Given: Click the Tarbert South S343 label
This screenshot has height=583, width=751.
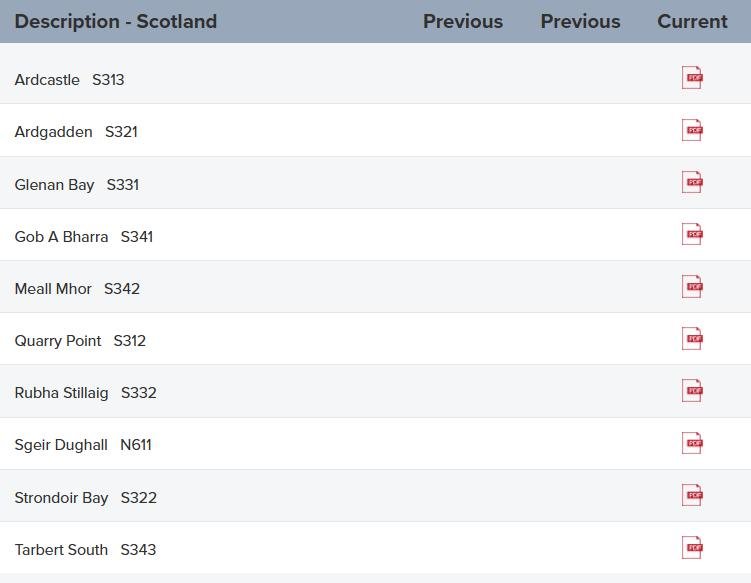Looking at the screenshot, I should (x=85, y=550).
